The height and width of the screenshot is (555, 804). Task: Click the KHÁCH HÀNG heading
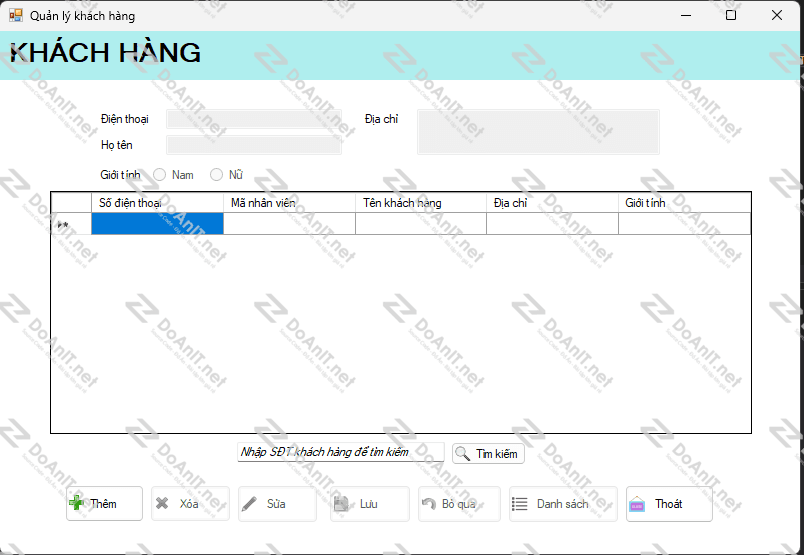[105, 53]
